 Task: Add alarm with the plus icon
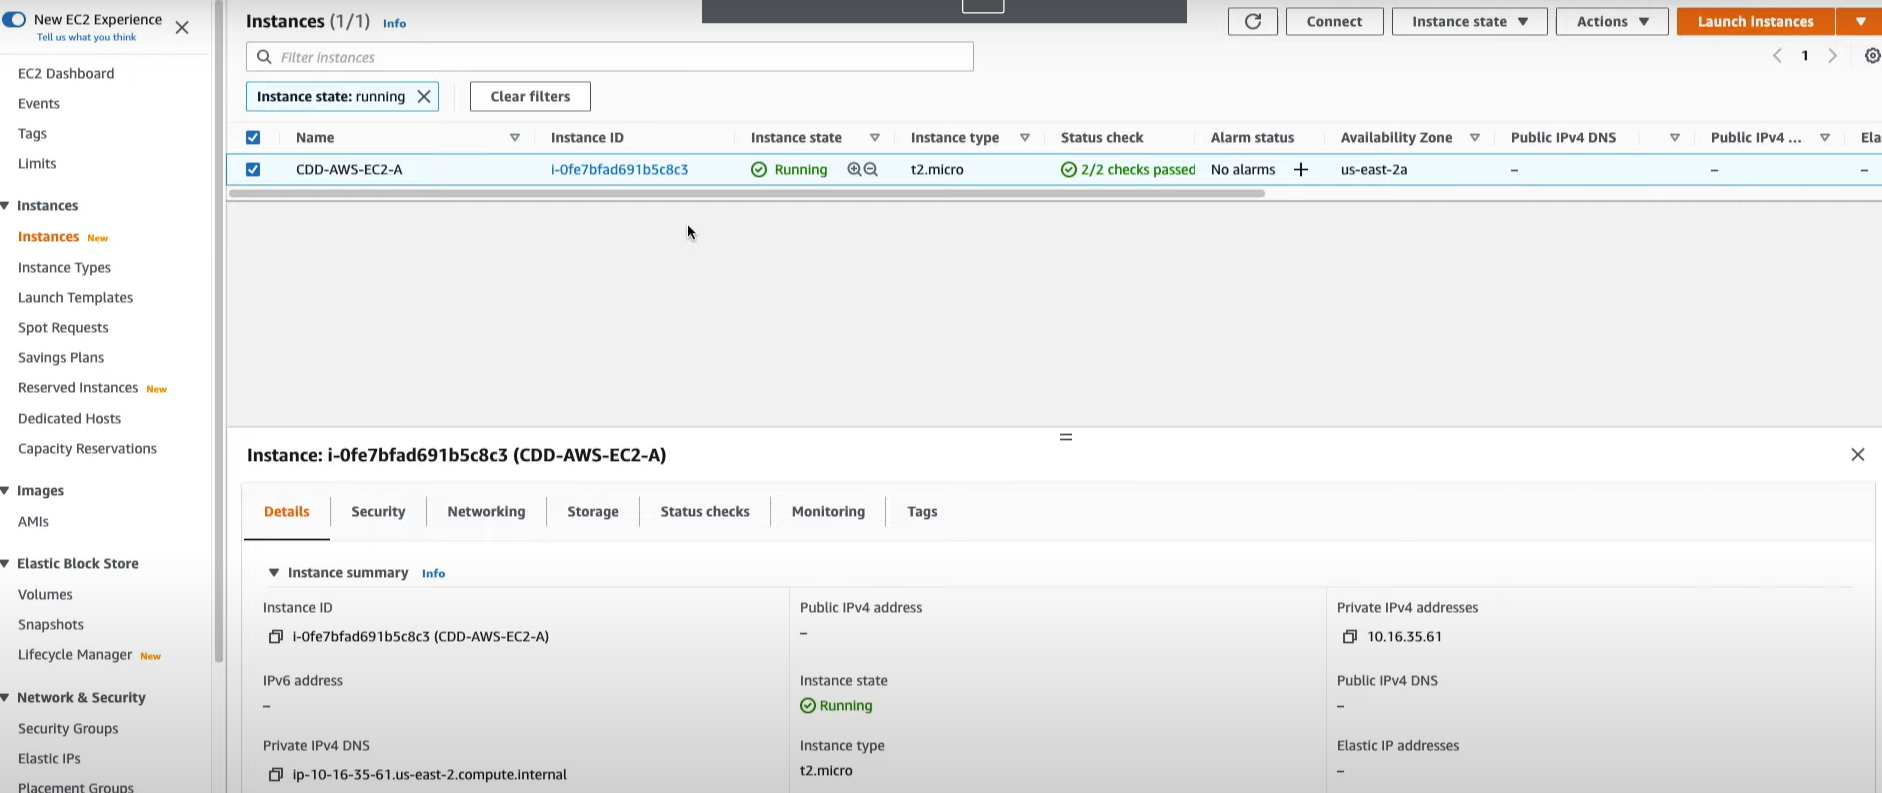click(x=1300, y=169)
